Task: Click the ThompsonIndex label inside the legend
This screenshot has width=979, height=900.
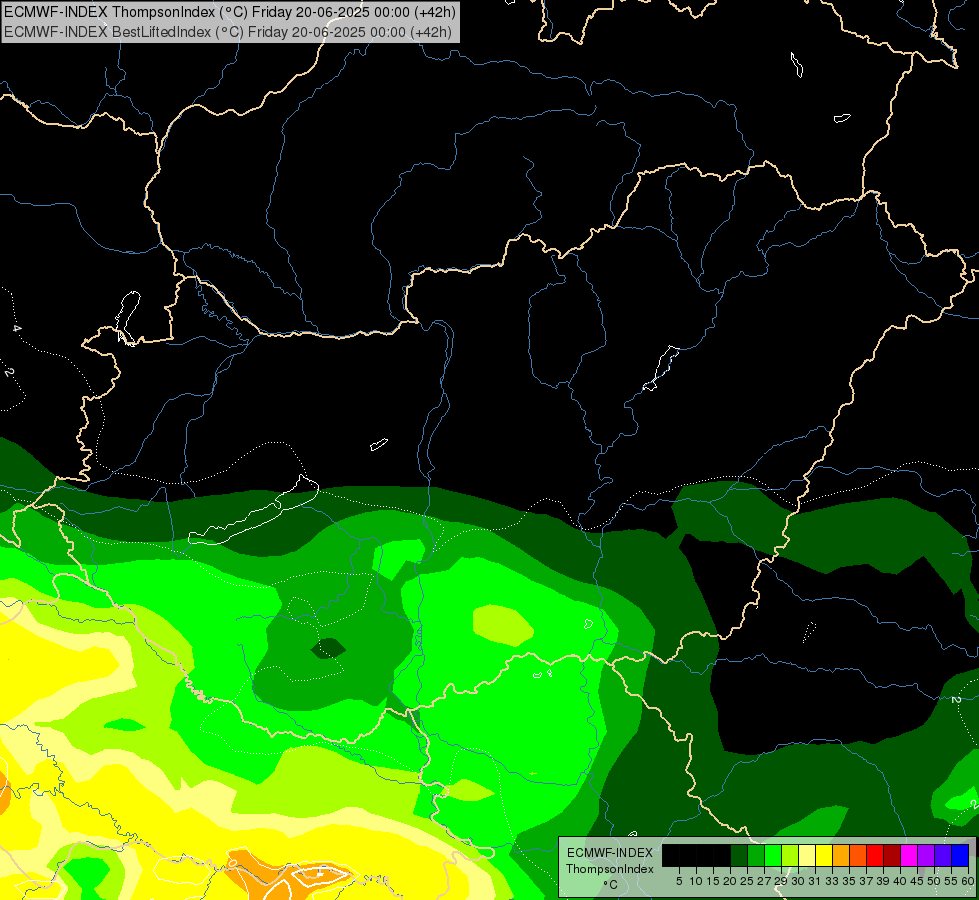Action: pyautogui.click(x=610, y=869)
